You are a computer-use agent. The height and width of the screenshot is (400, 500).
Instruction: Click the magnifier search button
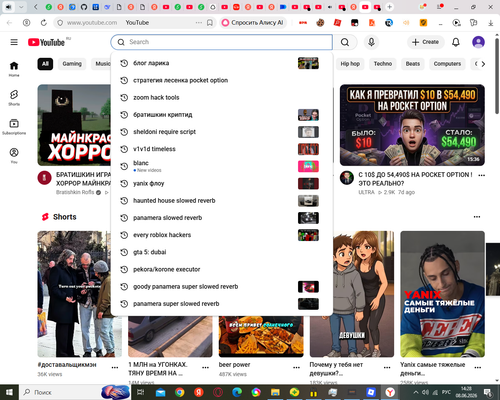tap(345, 42)
